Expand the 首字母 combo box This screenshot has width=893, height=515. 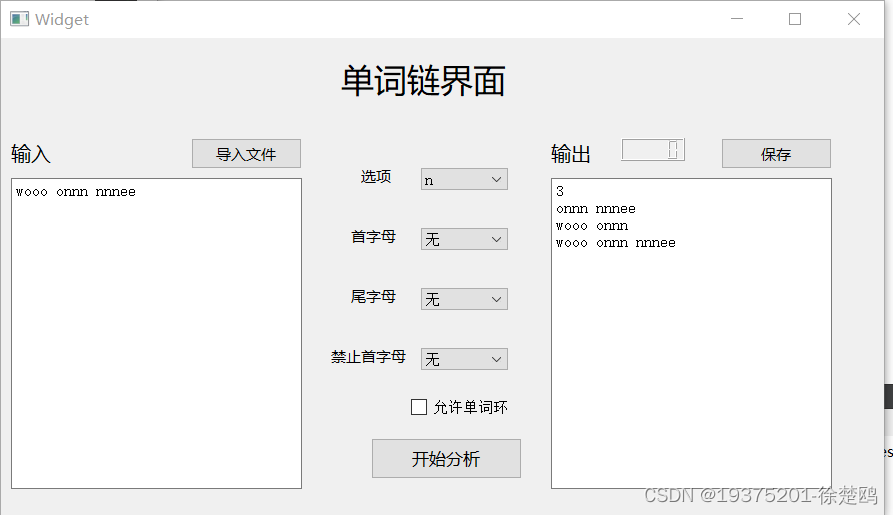(464, 240)
